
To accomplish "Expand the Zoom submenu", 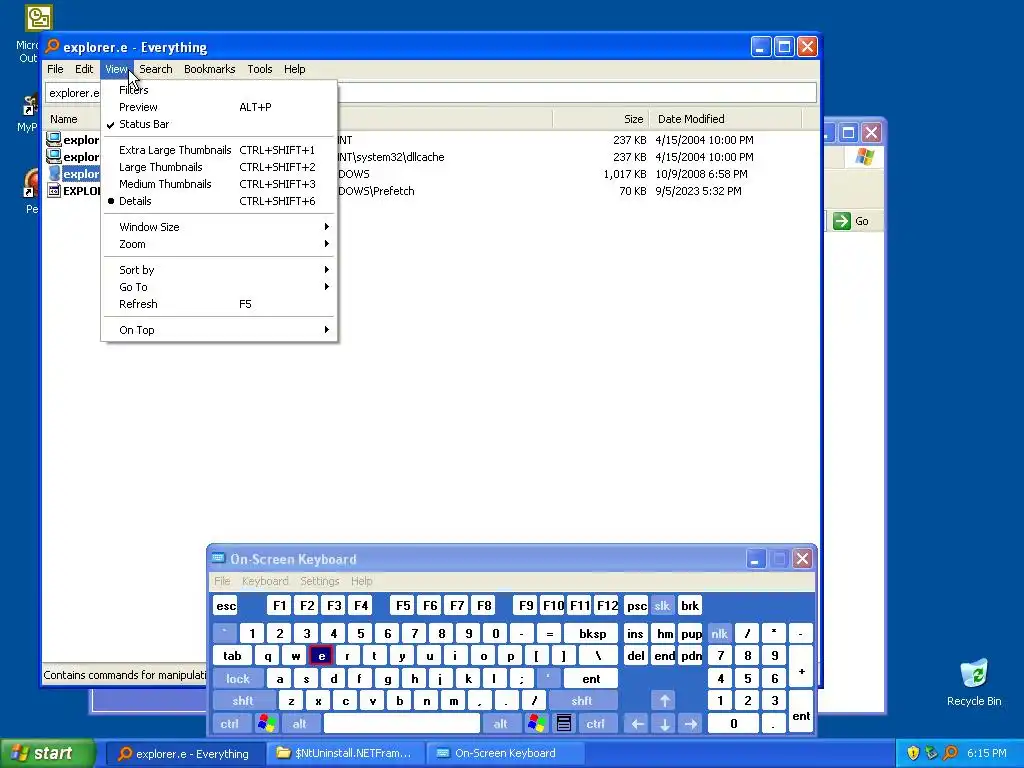I will 219,244.
